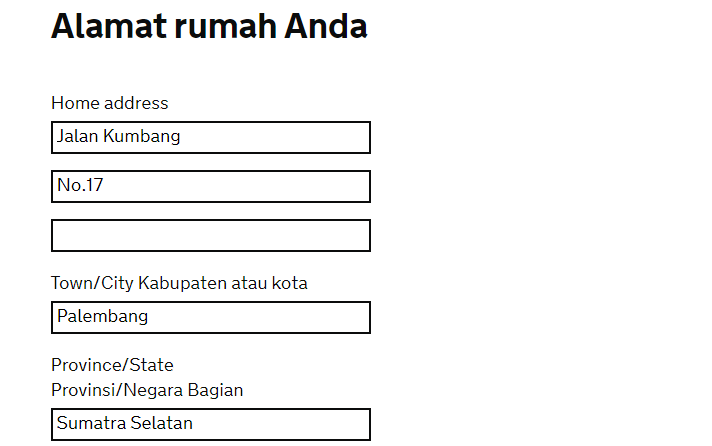The height and width of the screenshot is (446, 712).
Task: Select the empty third address line field
Action: [210, 235]
